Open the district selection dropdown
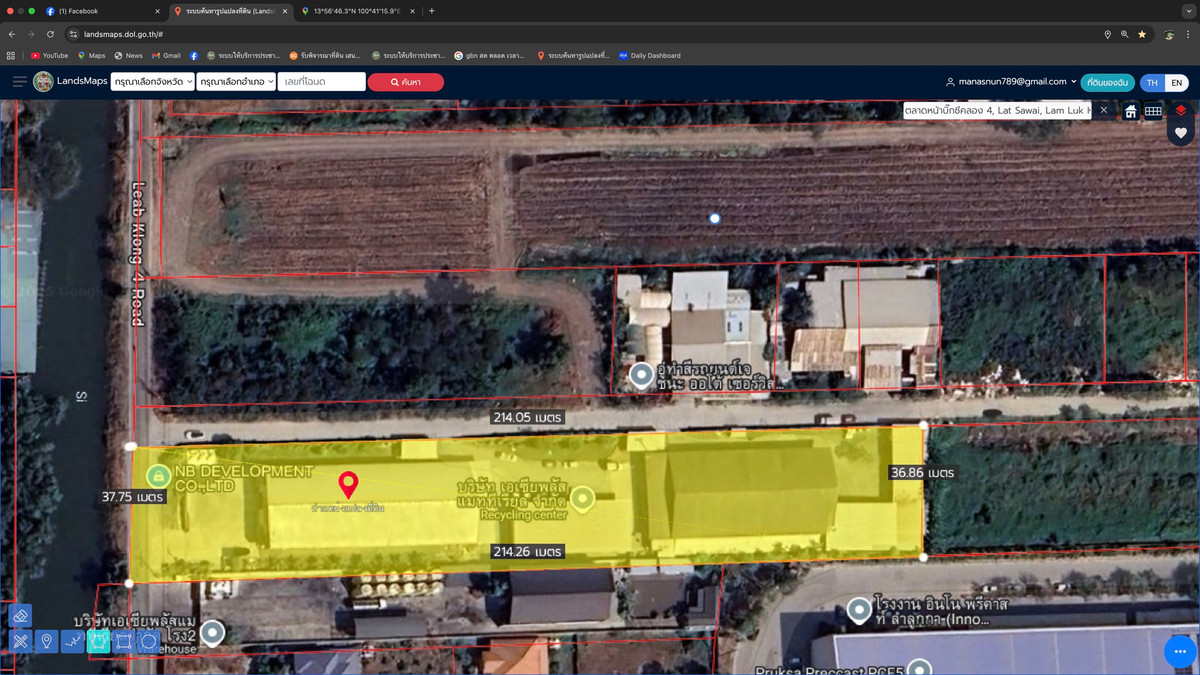 236,82
